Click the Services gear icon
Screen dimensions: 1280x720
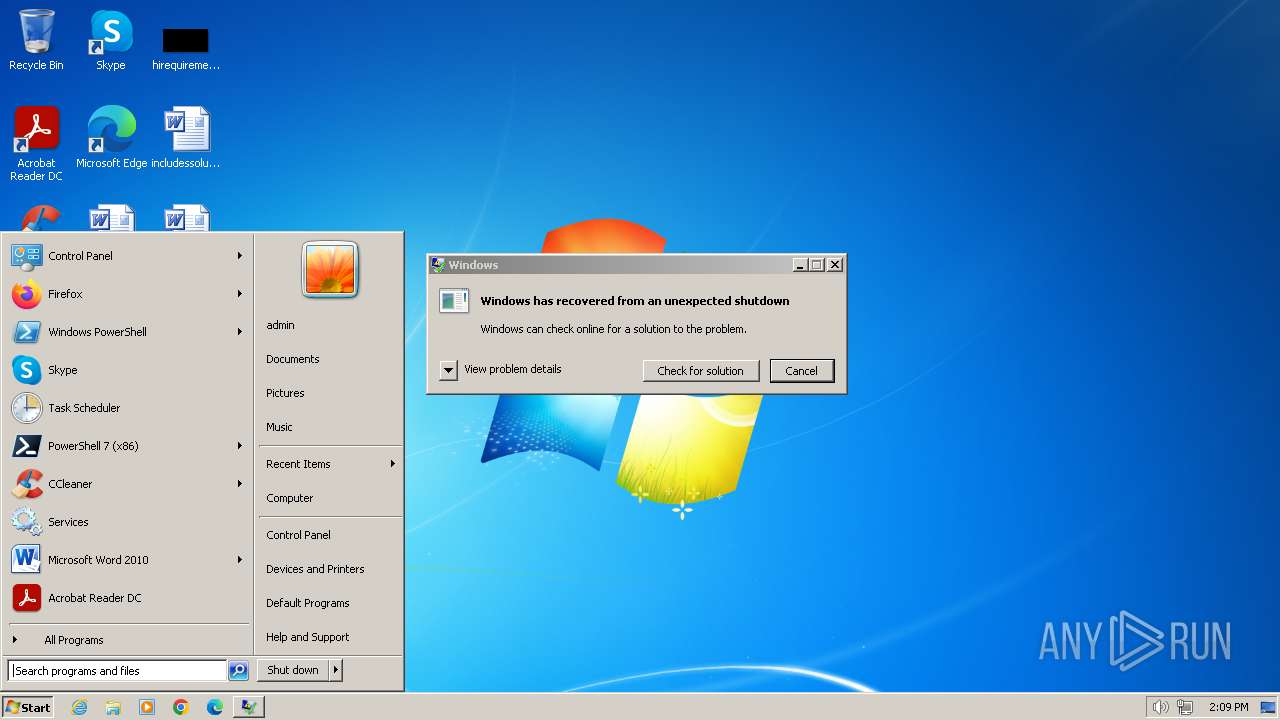pos(26,522)
